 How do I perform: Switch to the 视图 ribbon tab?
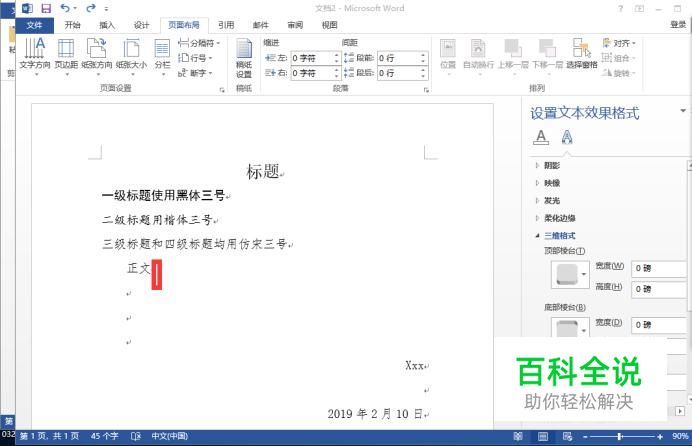(x=329, y=25)
